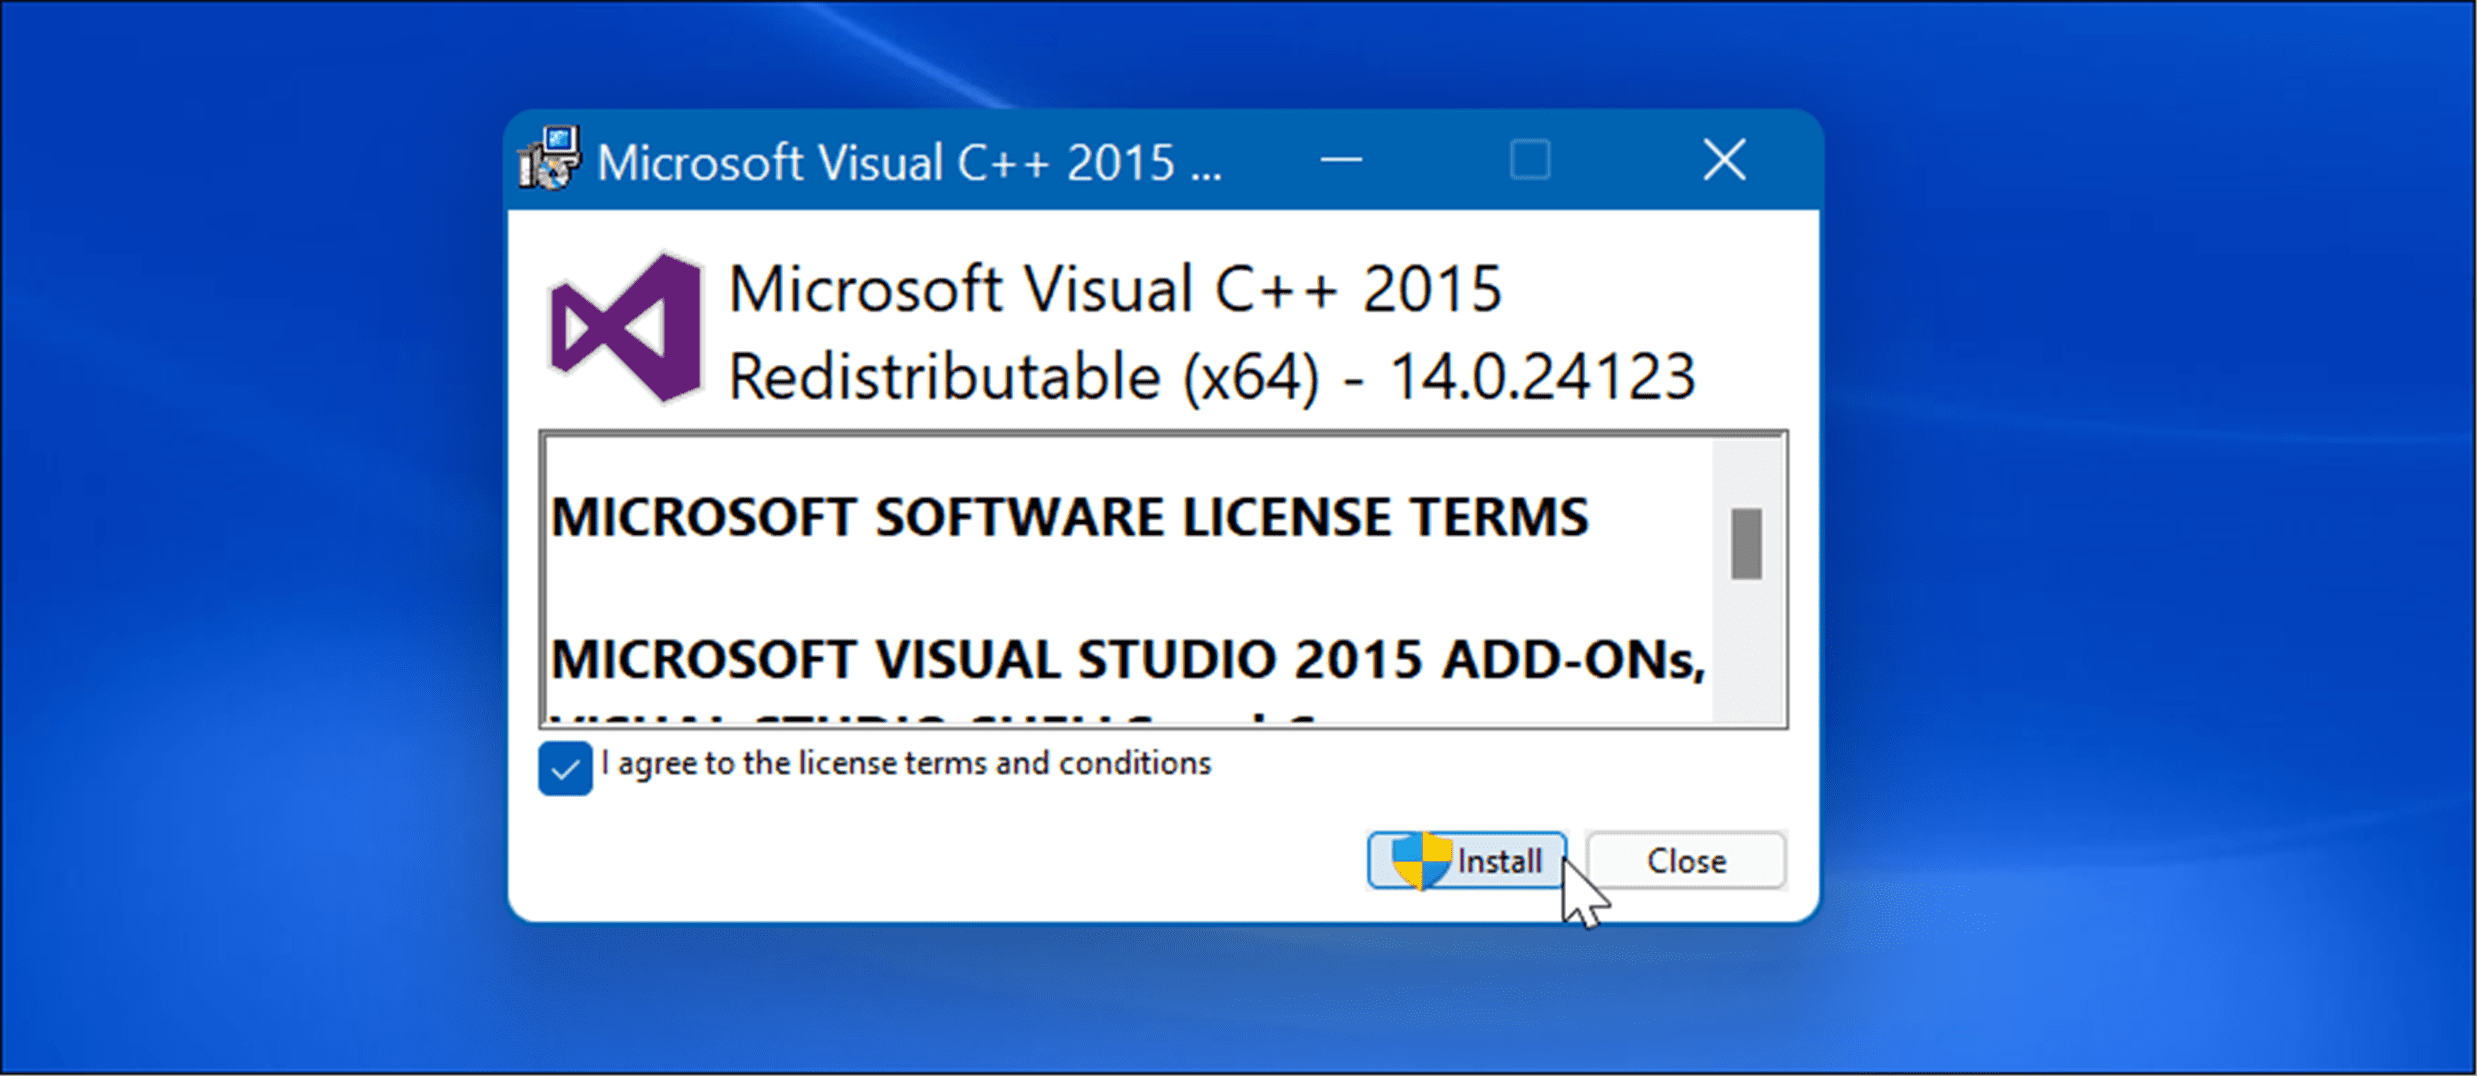This screenshot has height=1076, width=2477.
Task: Uncheck the license agreement checkbox
Action: (566, 767)
